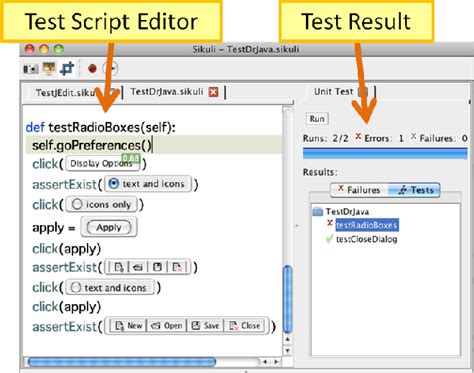Click the New Open Save Close toolbar thumbnail
Screen dimensions: 474x373
pyautogui.click(x=187, y=326)
